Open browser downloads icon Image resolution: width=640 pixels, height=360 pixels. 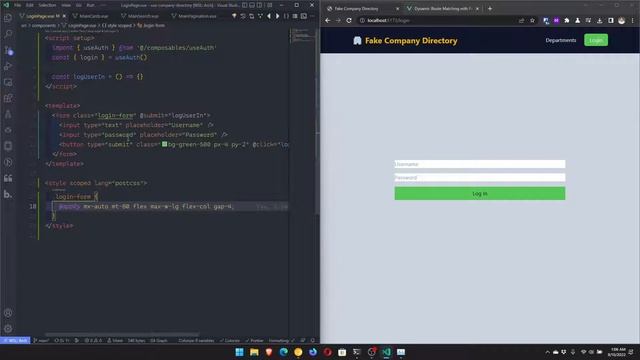[600, 20]
